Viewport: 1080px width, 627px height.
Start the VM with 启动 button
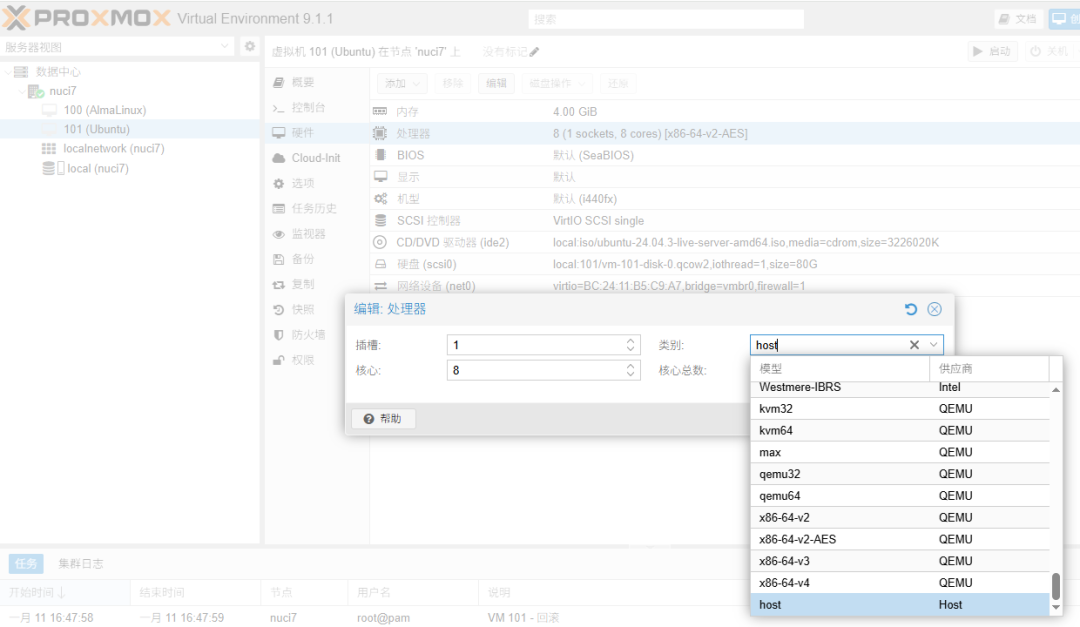point(993,52)
